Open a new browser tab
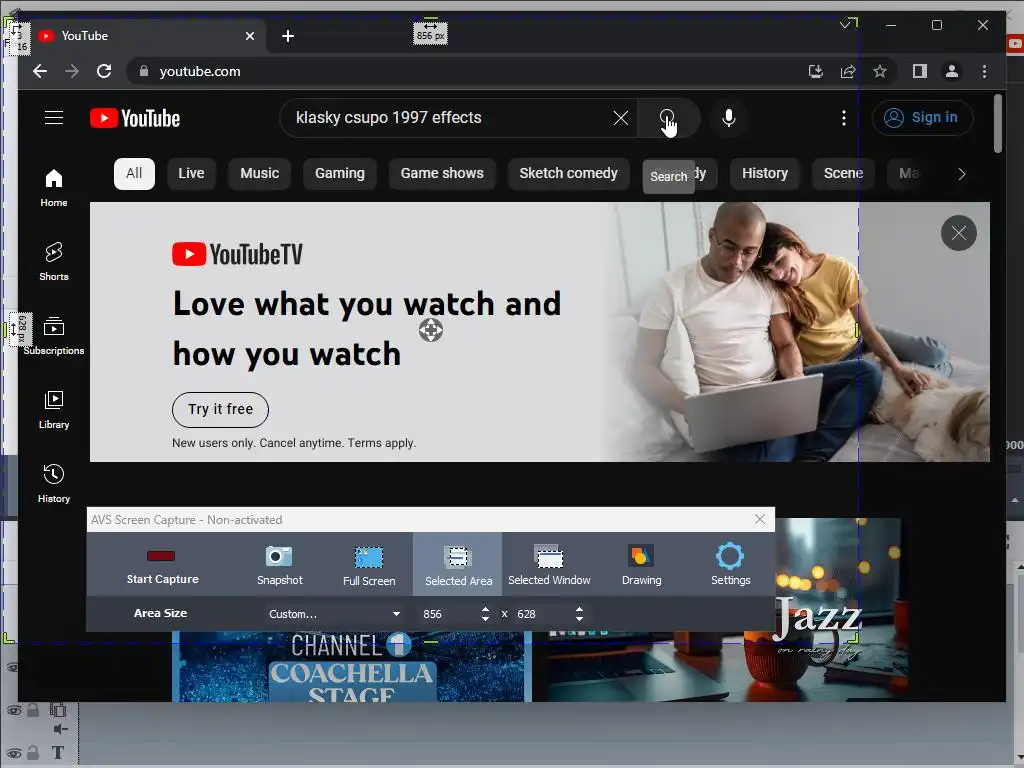Image resolution: width=1024 pixels, height=768 pixels. click(287, 36)
